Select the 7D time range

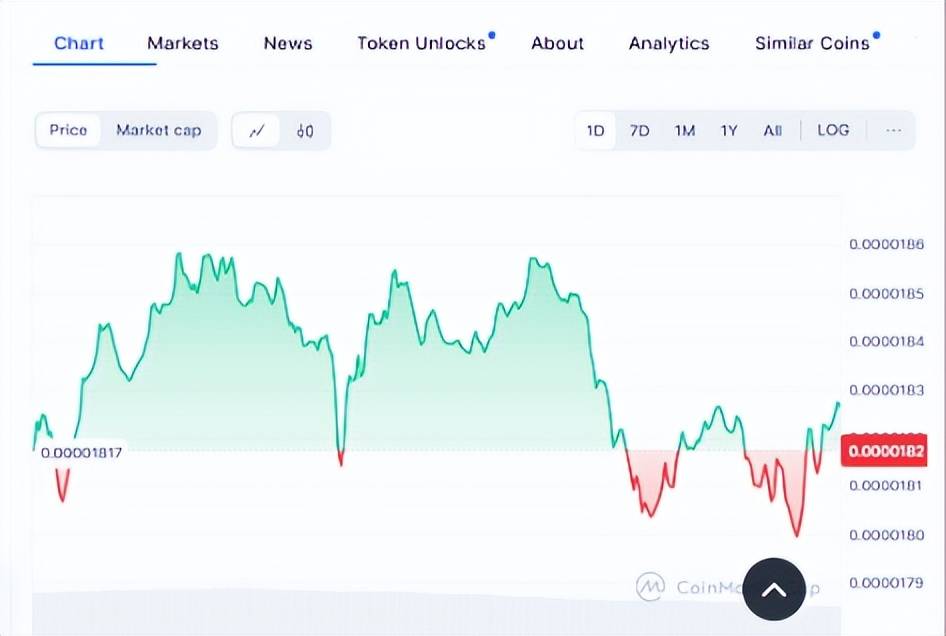pos(640,131)
